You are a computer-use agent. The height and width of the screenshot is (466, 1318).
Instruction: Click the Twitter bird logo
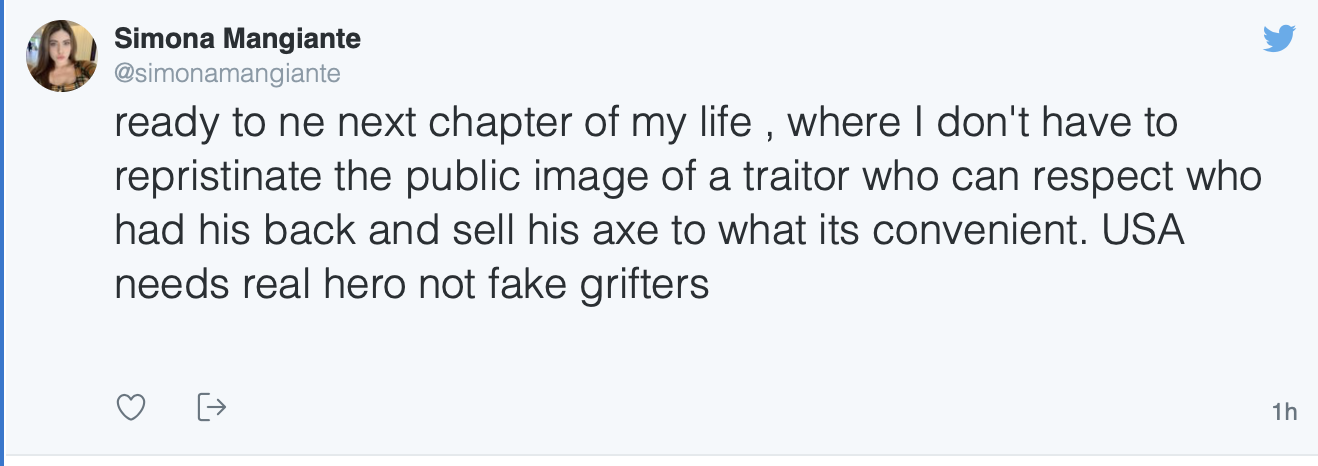pos(1279,39)
